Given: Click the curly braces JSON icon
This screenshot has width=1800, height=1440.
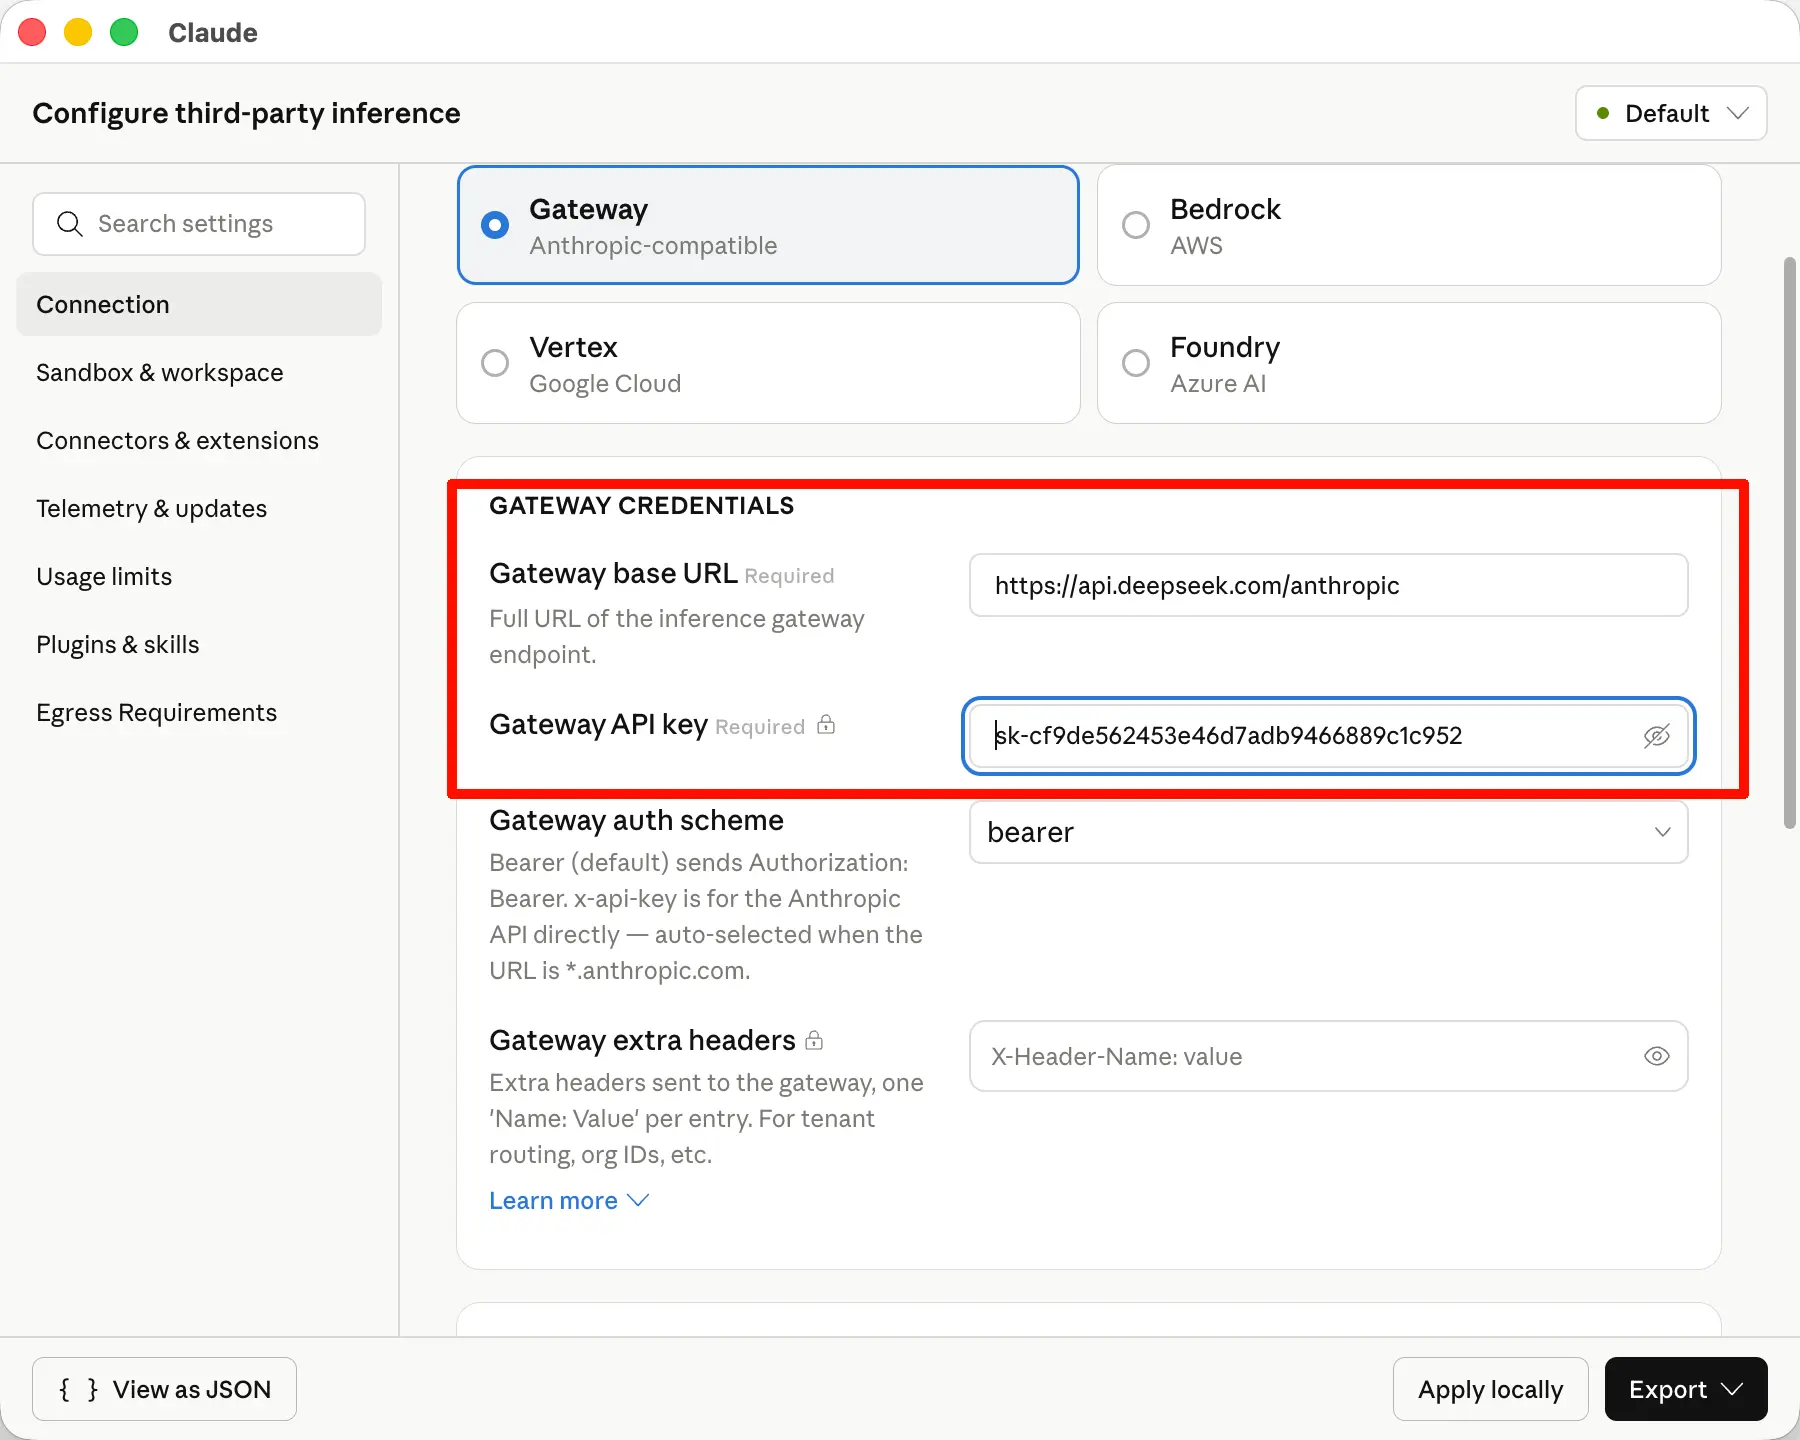Looking at the screenshot, I should point(78,1389).
